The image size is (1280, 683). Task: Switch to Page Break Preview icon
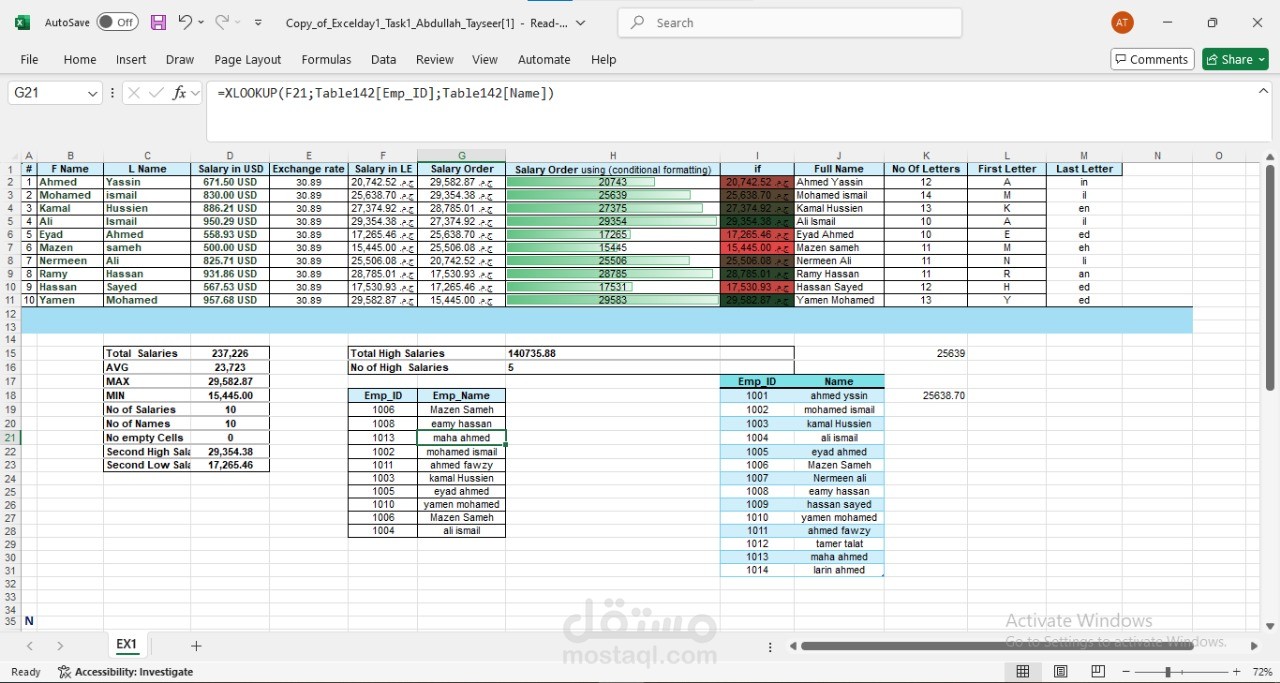coord(1098,672)
